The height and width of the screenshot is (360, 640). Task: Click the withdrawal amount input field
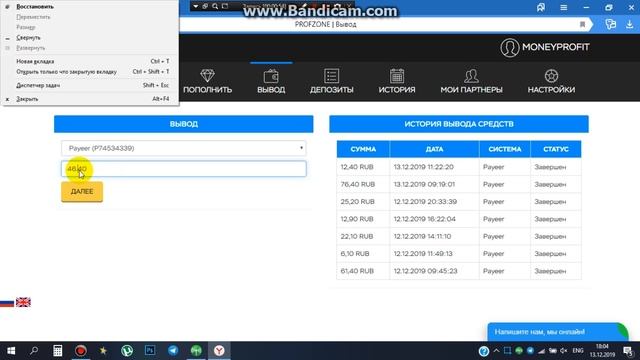click(x=184, y=169)
